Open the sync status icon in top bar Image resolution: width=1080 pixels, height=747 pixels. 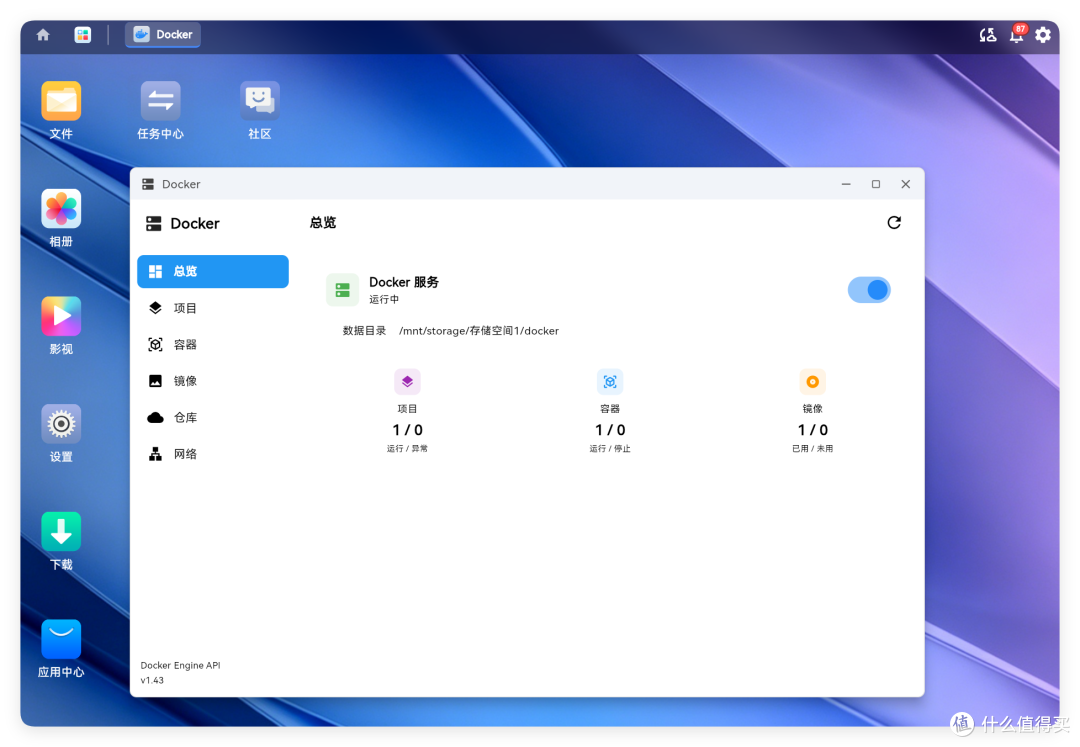pos(988,34)
